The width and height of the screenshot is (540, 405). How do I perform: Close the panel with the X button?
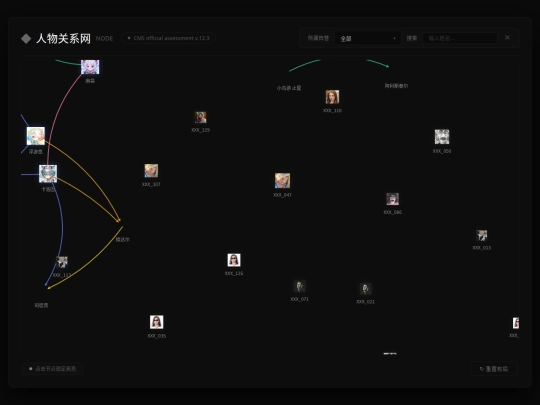point(507,38)
